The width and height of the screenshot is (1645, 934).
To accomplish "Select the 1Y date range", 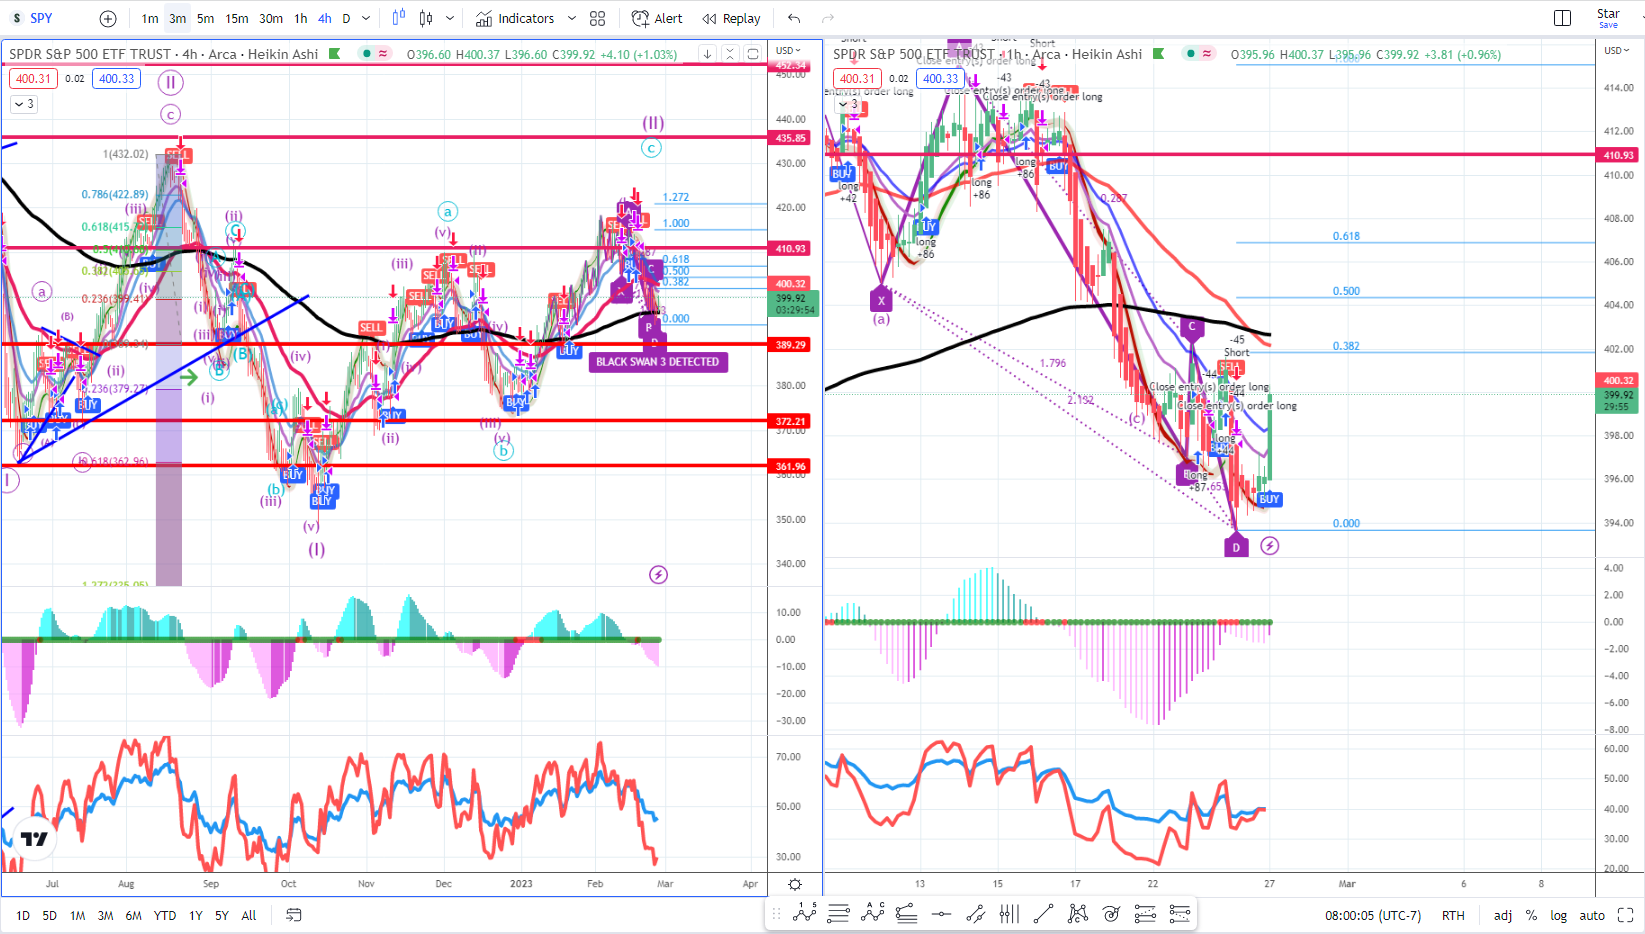I will point(196,915).
